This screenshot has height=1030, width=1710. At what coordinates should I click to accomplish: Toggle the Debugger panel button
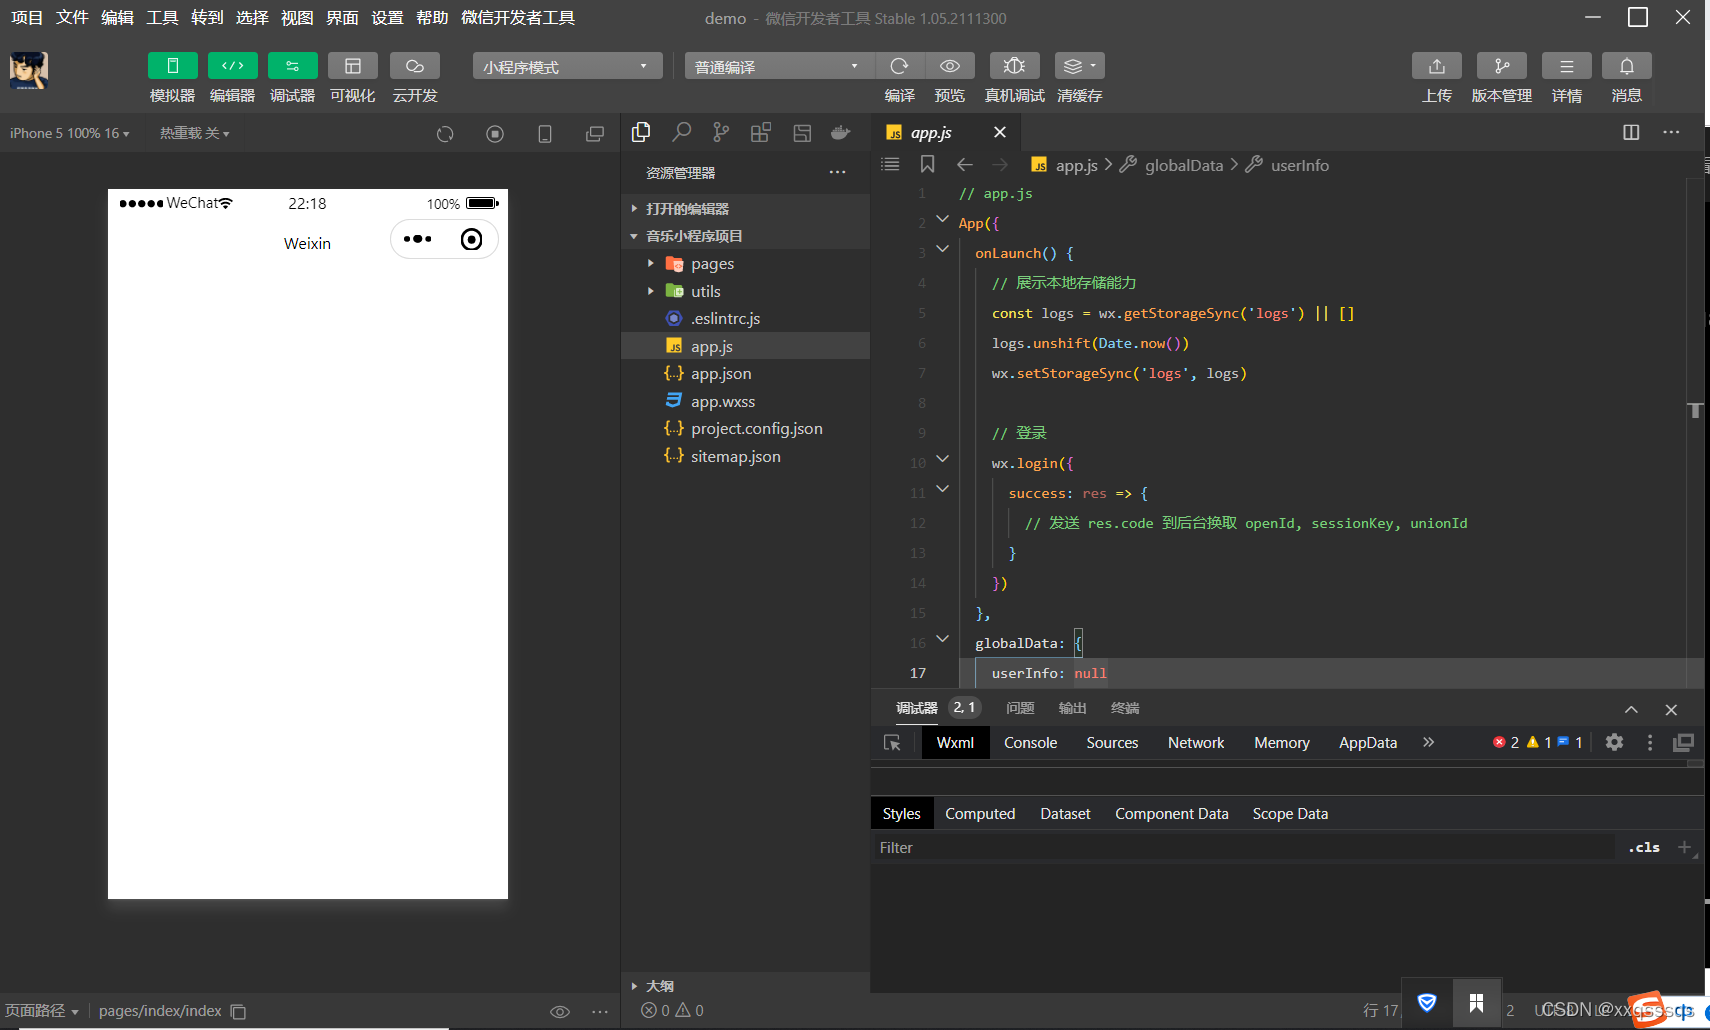[x=293, y=66]
